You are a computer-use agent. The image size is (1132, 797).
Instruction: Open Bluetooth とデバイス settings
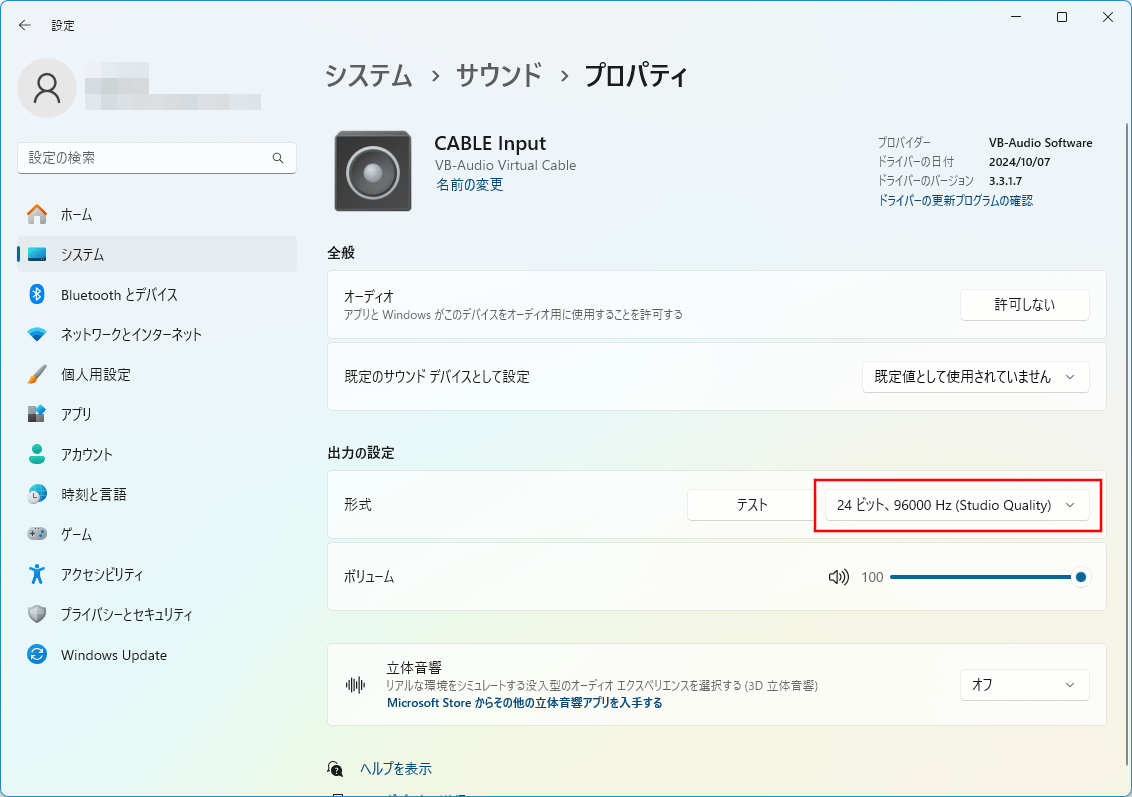157,295
